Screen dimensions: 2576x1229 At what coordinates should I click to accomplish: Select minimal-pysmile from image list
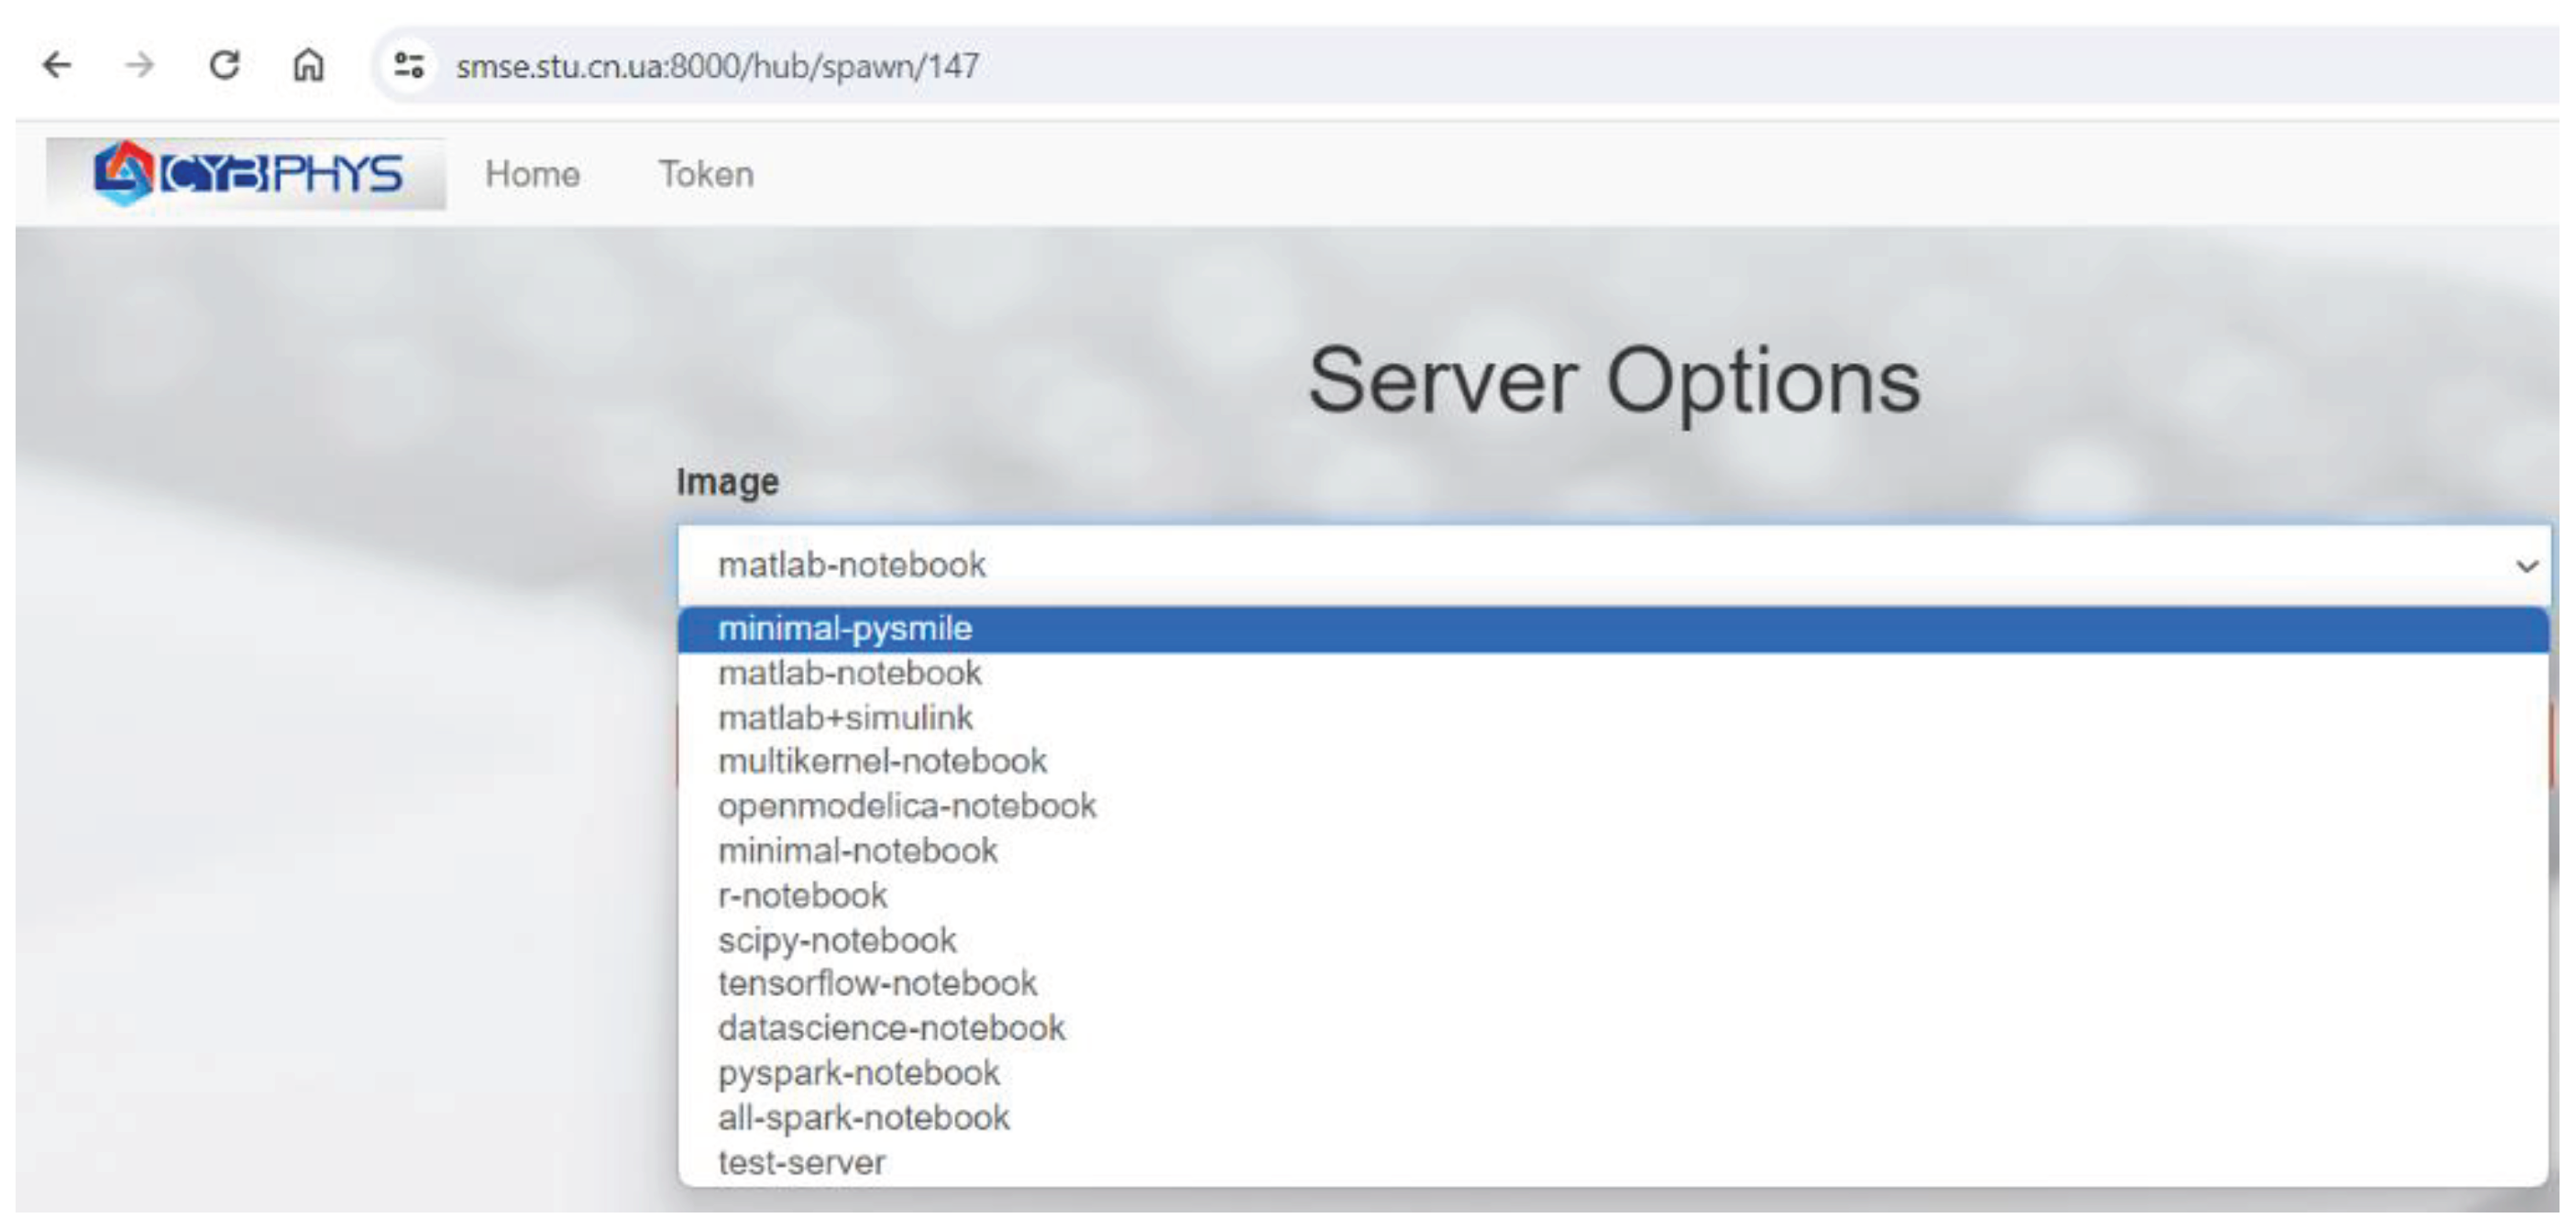(x=845, y=629)
